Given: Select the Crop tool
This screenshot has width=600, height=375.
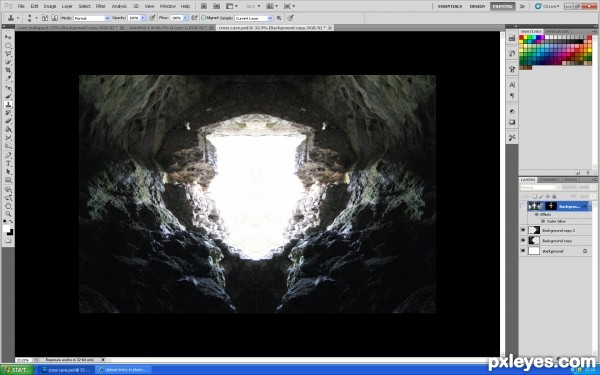Looking at the screenshot, I should 8,70.
